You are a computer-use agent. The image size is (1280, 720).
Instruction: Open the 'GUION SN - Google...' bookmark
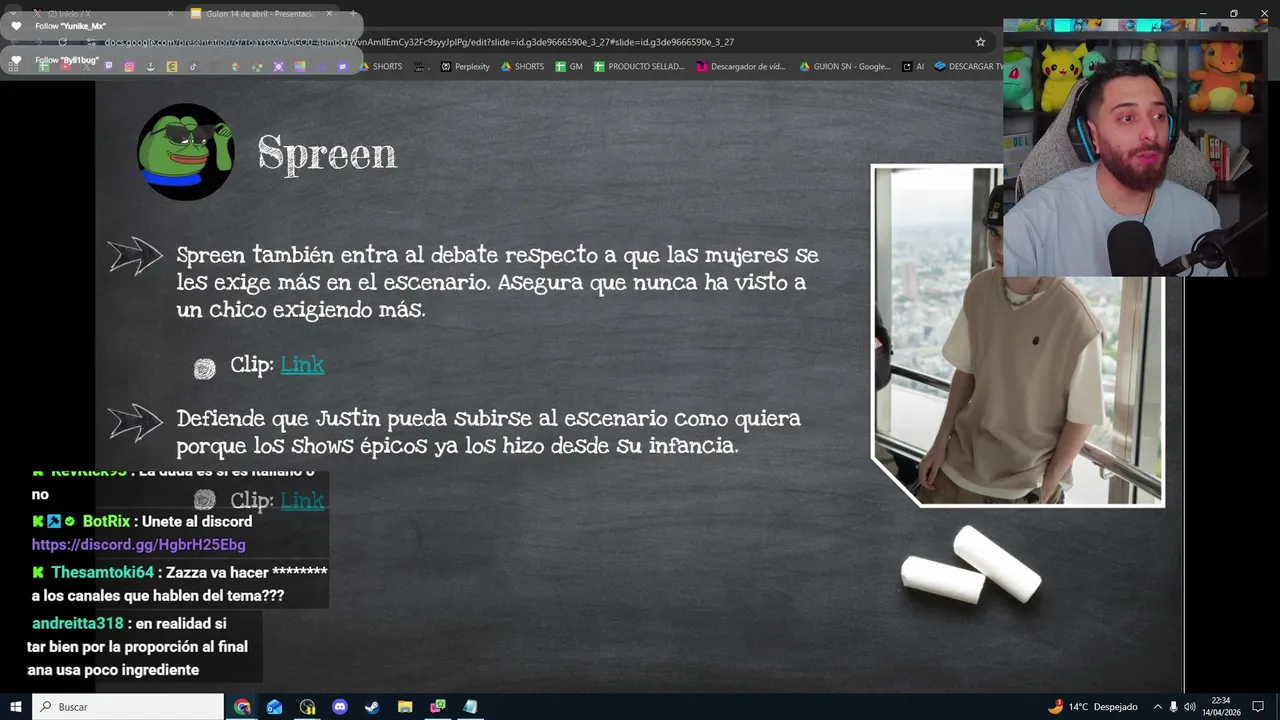(845, 67)
